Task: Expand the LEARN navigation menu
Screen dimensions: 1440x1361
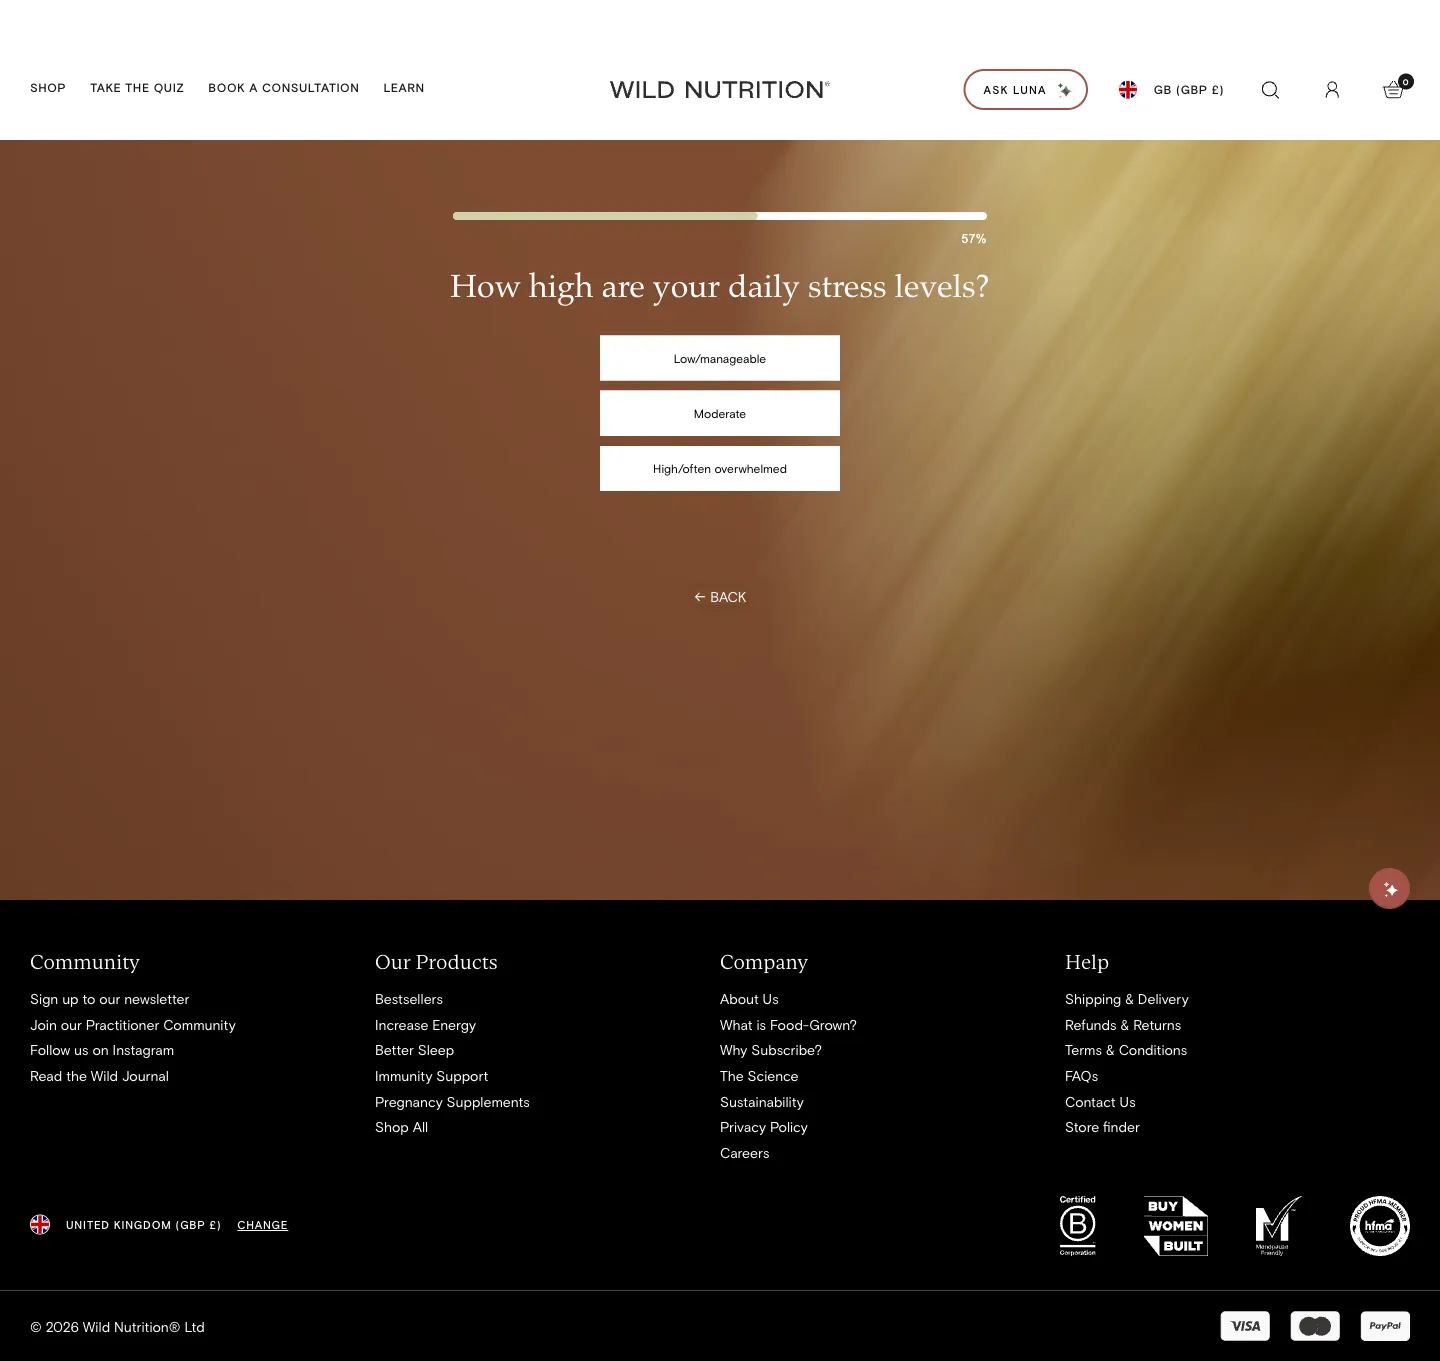Action: (x=404, y=88)
